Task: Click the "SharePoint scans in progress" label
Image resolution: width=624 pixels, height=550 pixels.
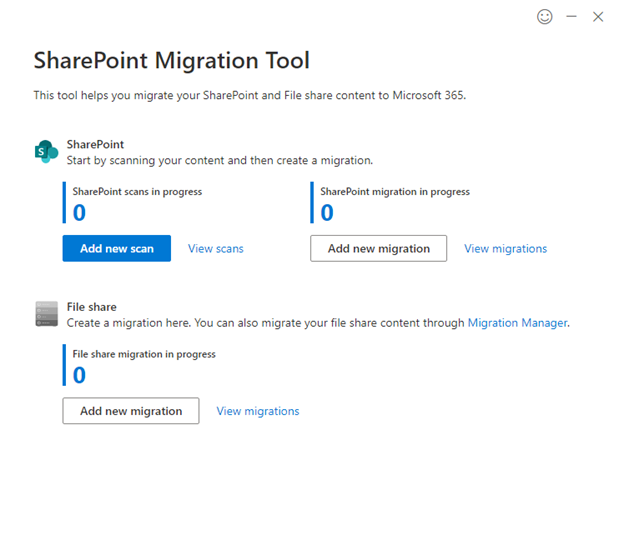Action: 137,192
